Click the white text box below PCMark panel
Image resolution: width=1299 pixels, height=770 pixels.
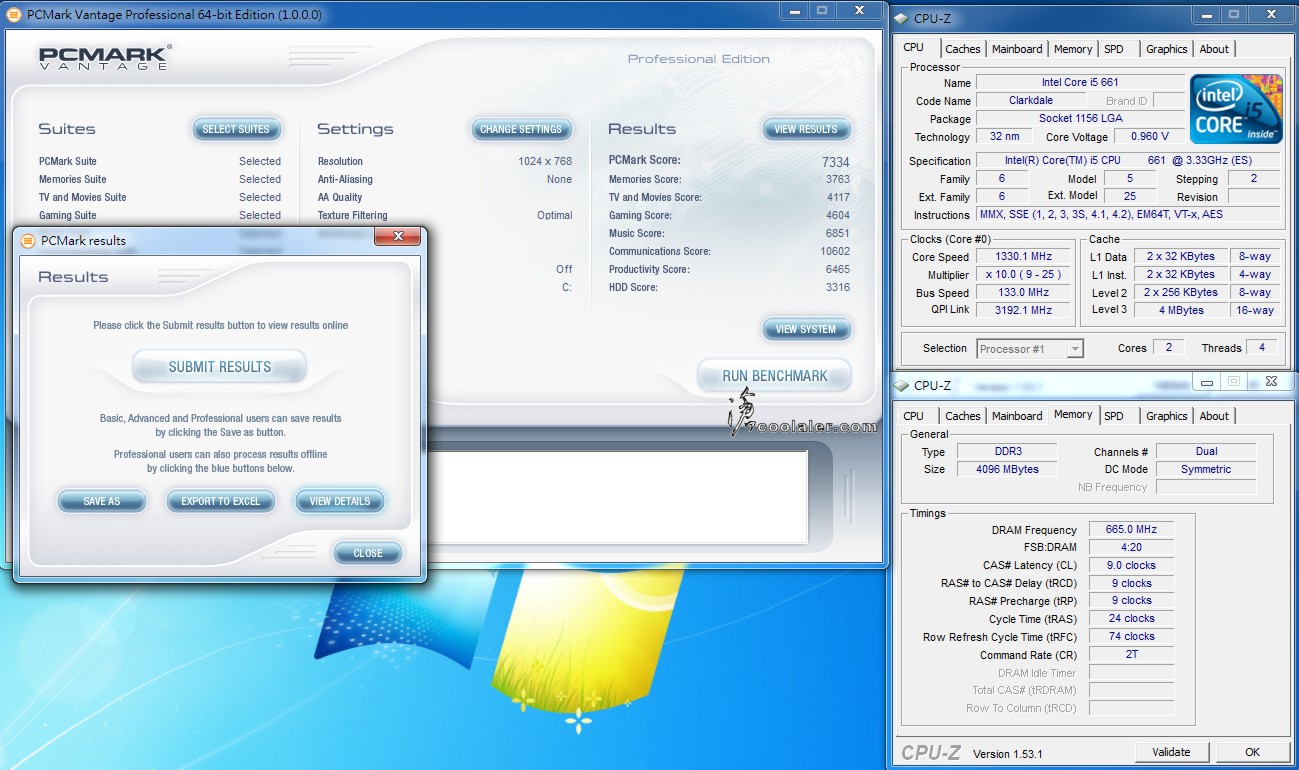(x=617, y=496)
